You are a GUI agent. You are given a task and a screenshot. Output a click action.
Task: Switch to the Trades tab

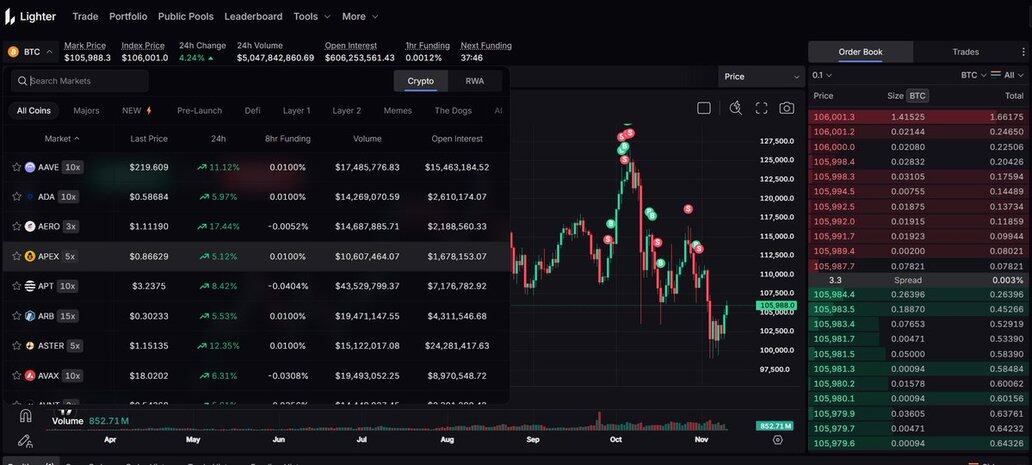point(965,52)
